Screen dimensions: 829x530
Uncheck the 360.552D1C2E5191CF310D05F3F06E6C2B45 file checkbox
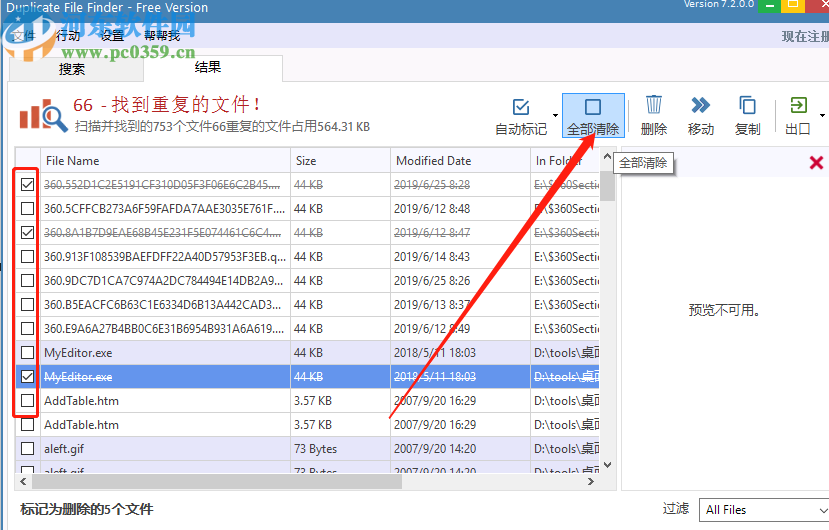27,185
